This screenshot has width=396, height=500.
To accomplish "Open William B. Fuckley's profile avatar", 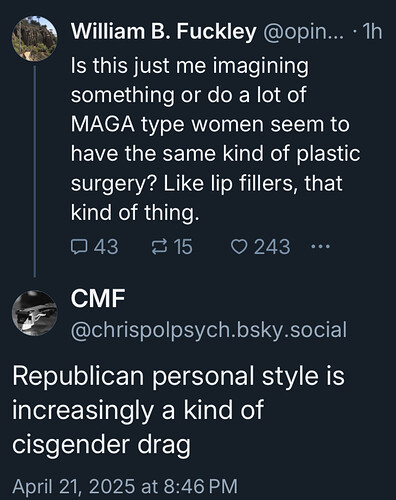I will click(35, 39).
